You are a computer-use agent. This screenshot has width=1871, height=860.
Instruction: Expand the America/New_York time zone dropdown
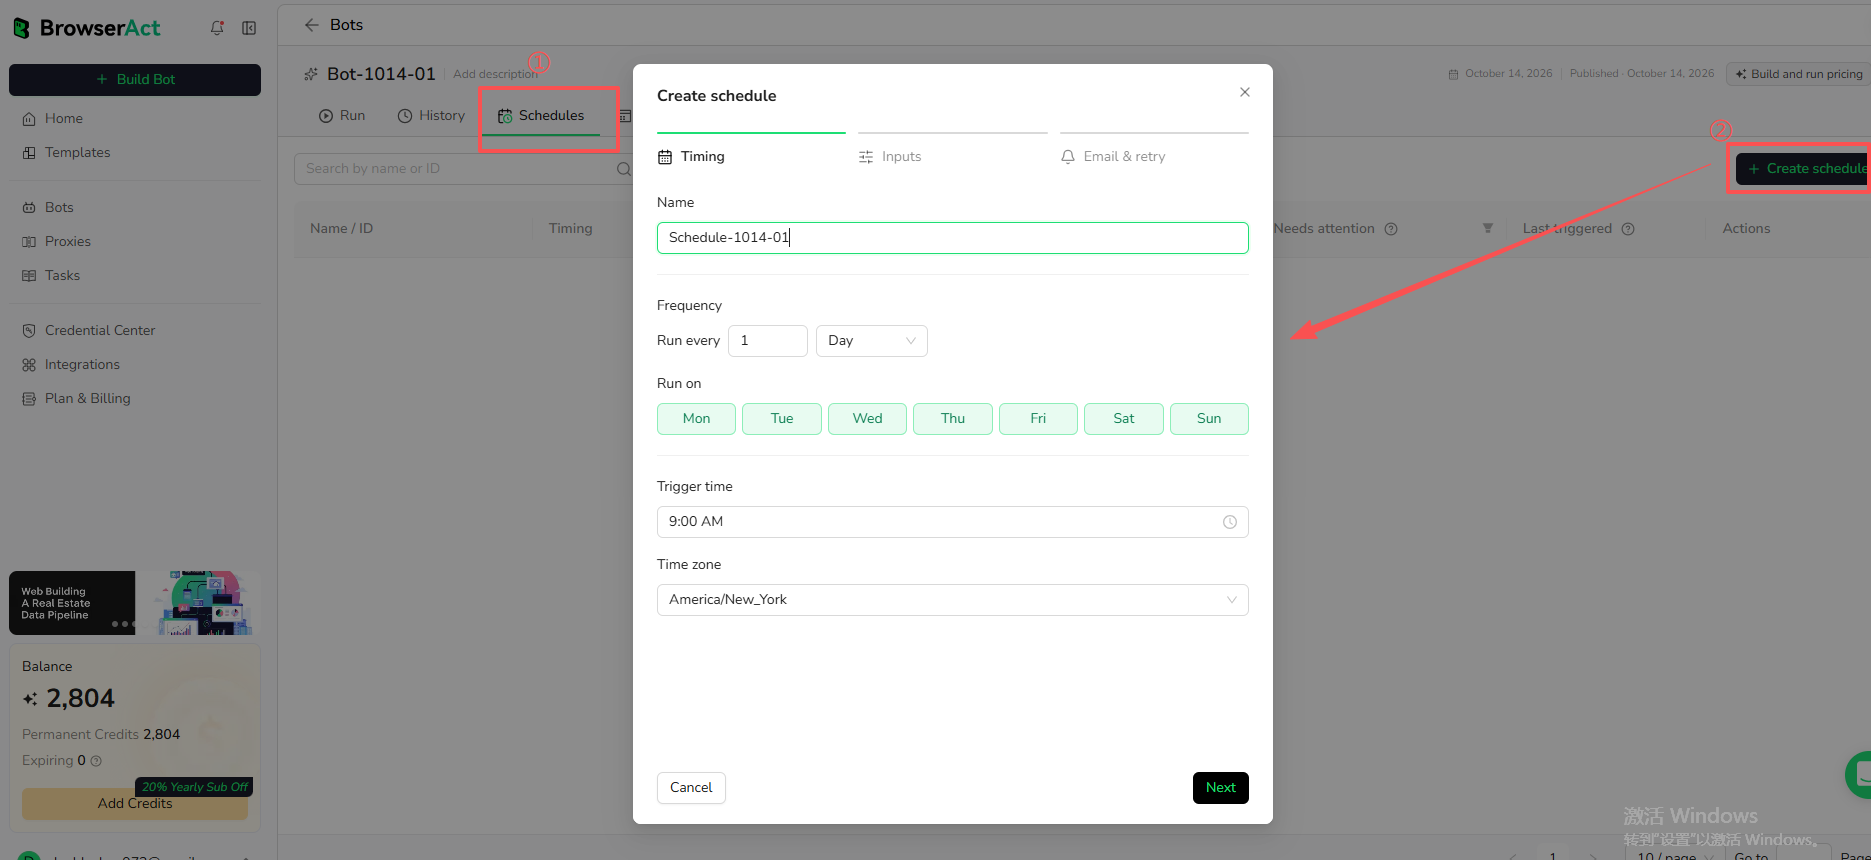[x=953, y=600]
